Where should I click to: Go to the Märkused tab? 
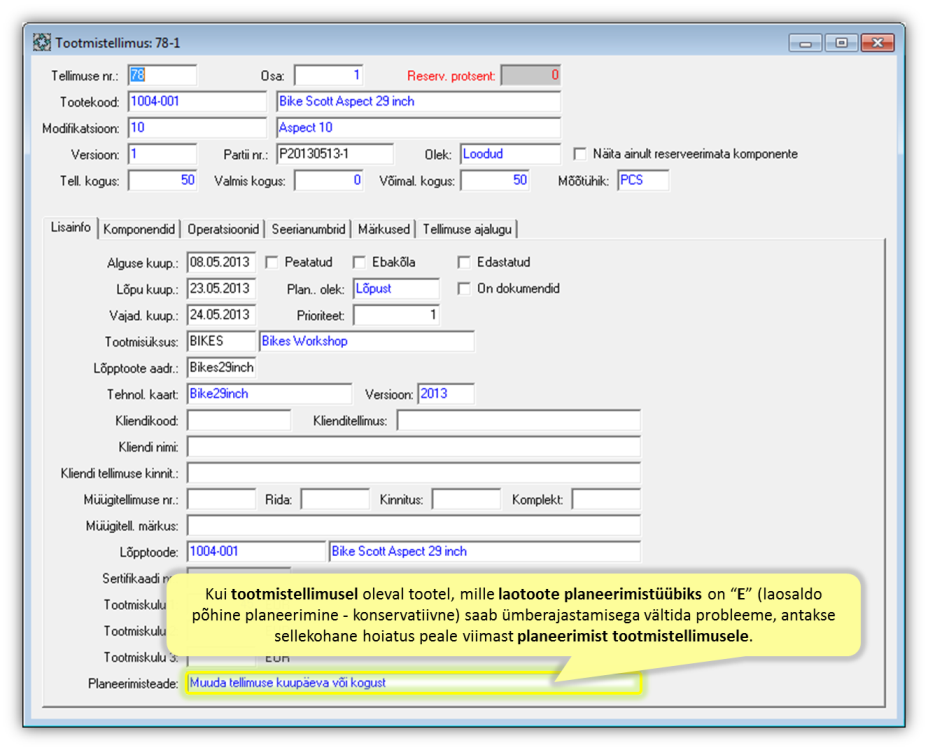(384, 229)
